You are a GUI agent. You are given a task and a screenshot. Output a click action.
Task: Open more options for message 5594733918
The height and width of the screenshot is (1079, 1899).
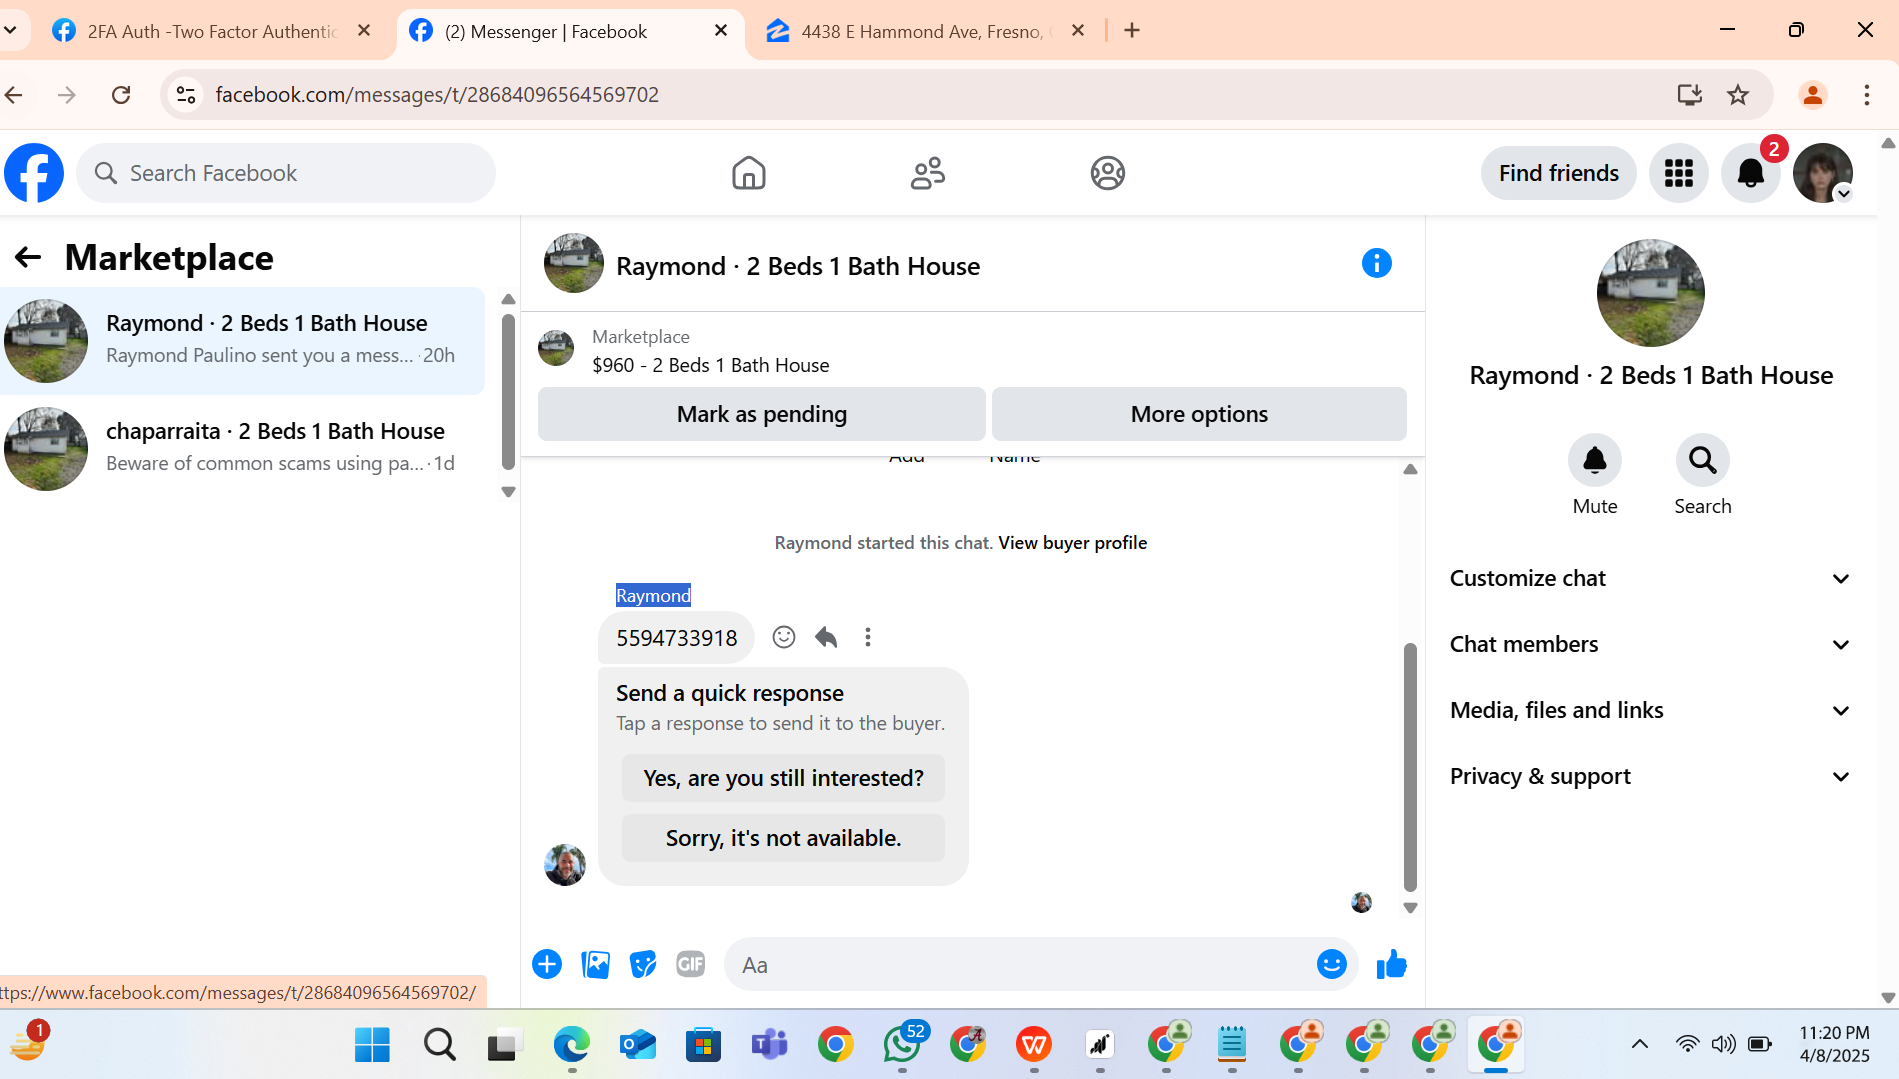tap(868, 637)
